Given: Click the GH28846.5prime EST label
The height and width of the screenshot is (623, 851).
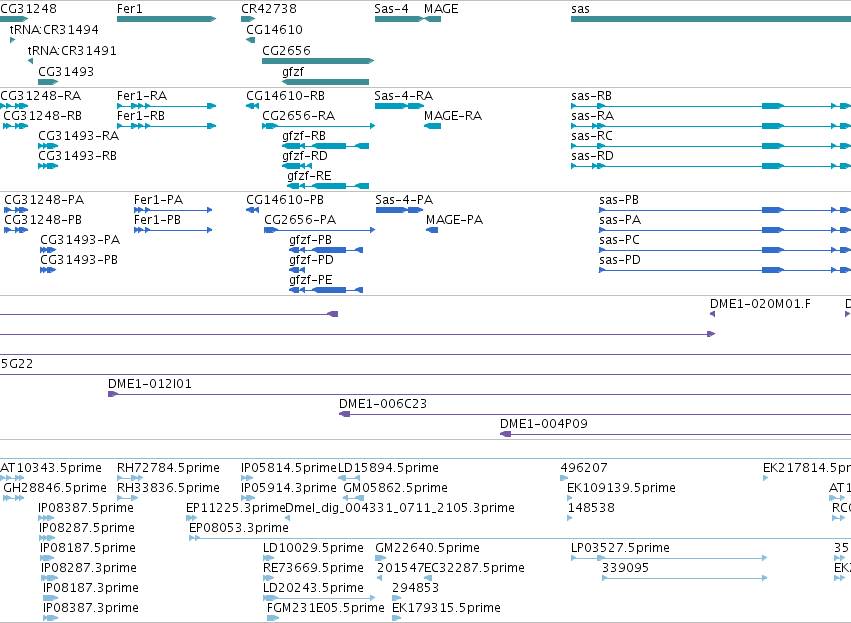Looking at the screenshot, I should pyautogui.click(x=55, y=488).
